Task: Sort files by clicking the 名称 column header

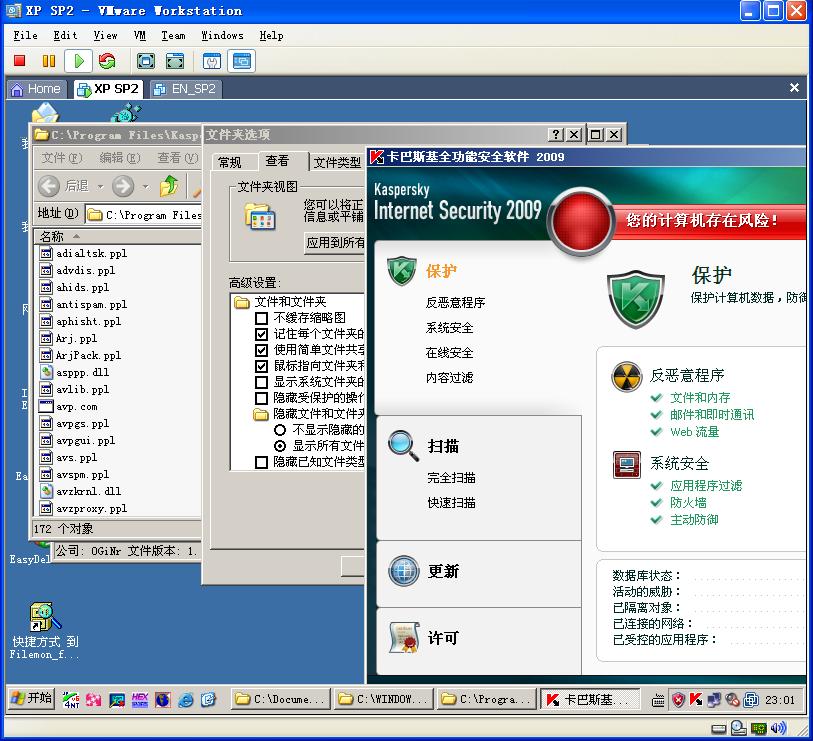Action: tap(118, 237)
